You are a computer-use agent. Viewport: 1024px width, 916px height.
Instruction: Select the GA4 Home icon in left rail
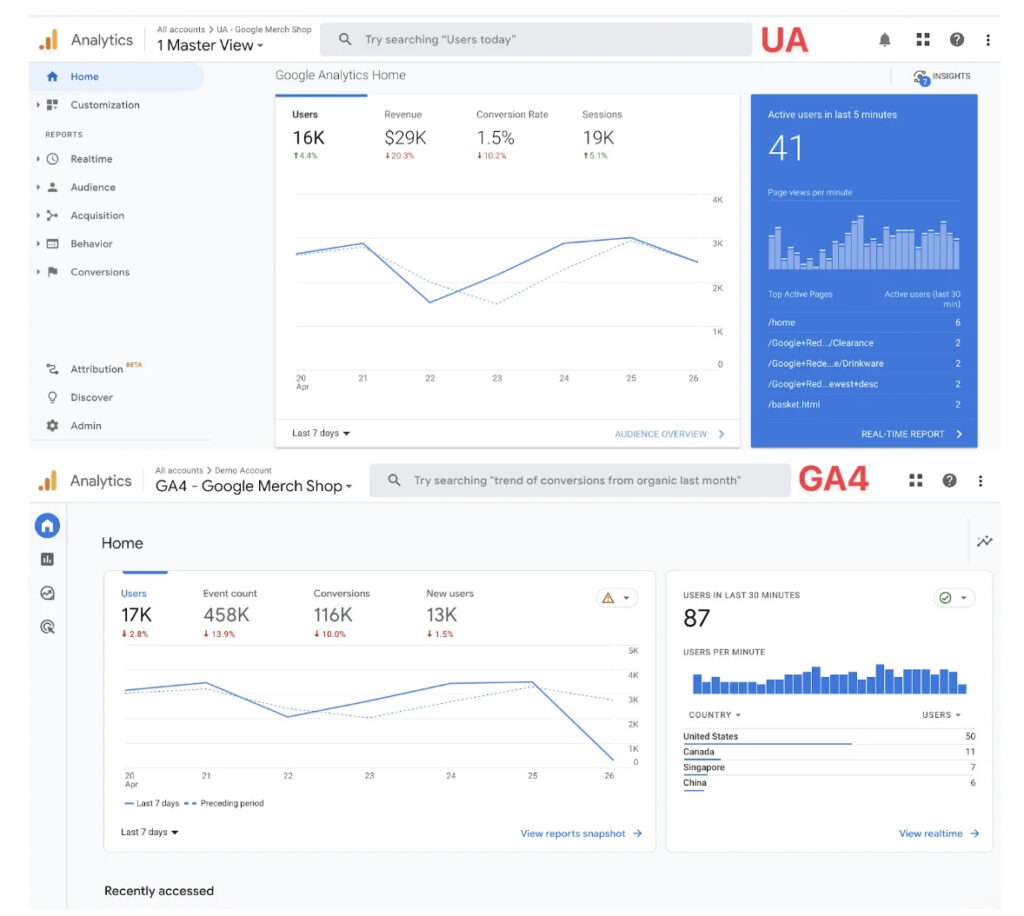pos(47,526)
